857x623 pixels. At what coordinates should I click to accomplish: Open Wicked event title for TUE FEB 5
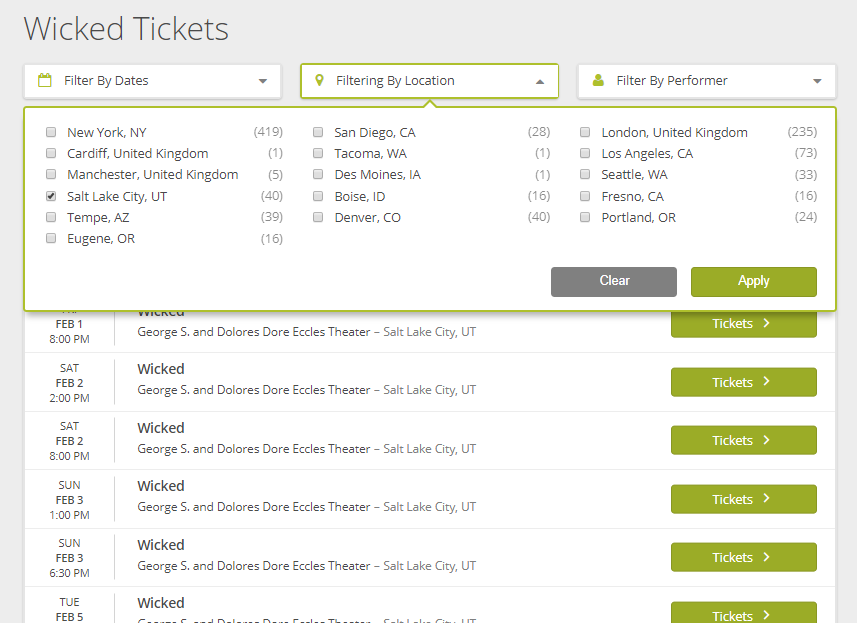(161, 603)
